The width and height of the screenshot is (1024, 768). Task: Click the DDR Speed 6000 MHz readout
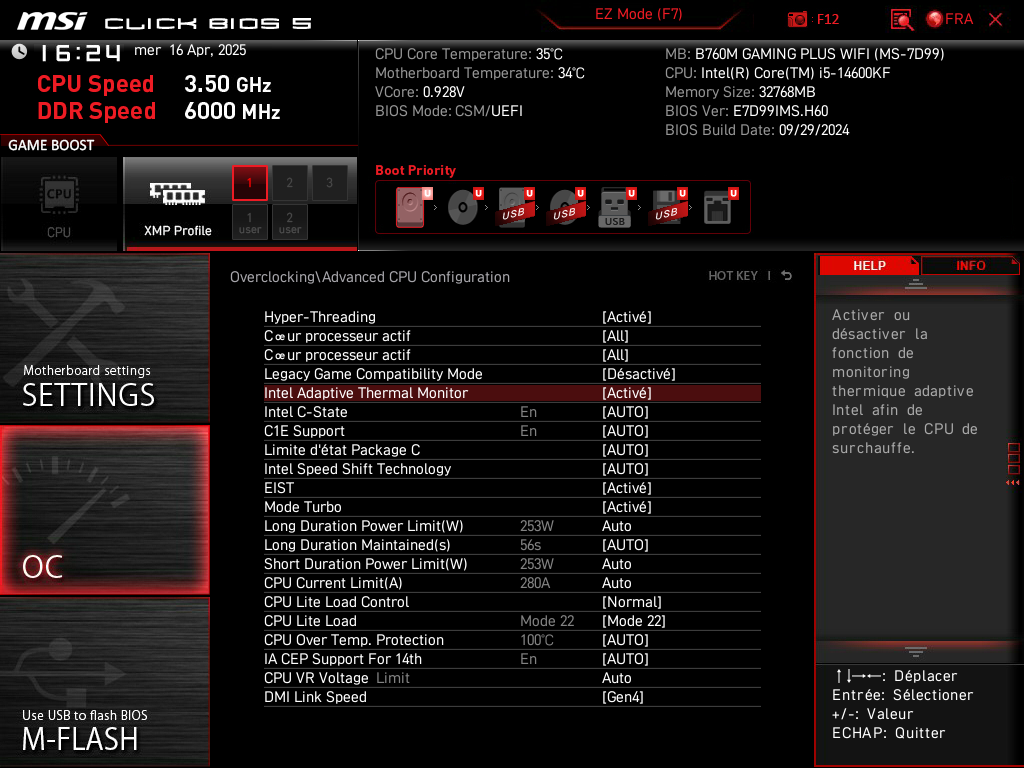(159, 111)
